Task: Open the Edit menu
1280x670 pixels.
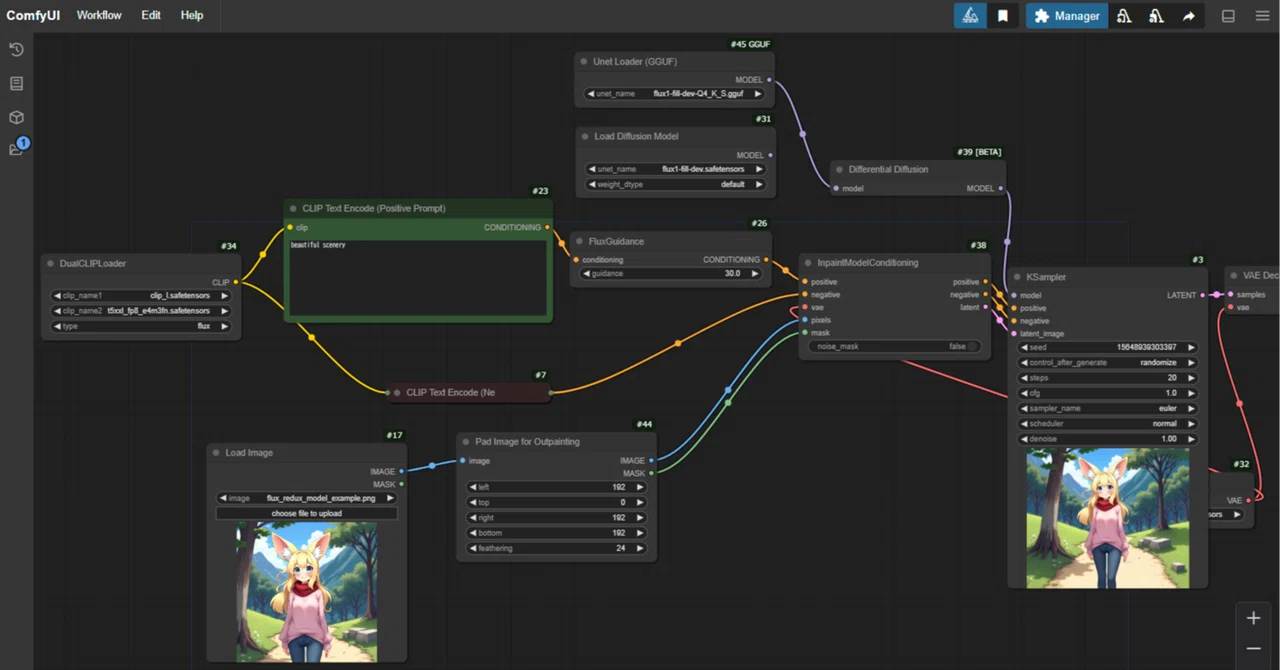Action: 151,15
